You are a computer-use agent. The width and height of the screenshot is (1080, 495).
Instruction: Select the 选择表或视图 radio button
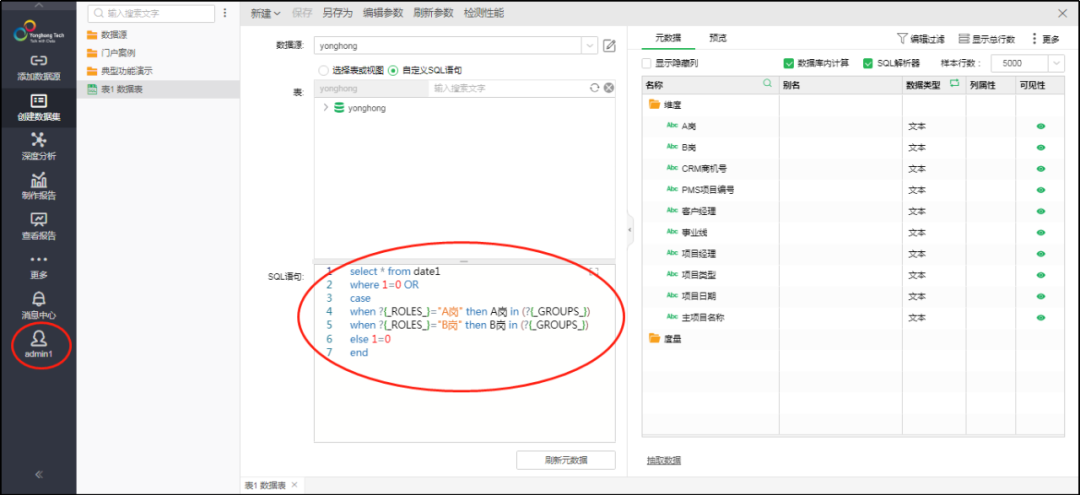[x=323, y=70]
